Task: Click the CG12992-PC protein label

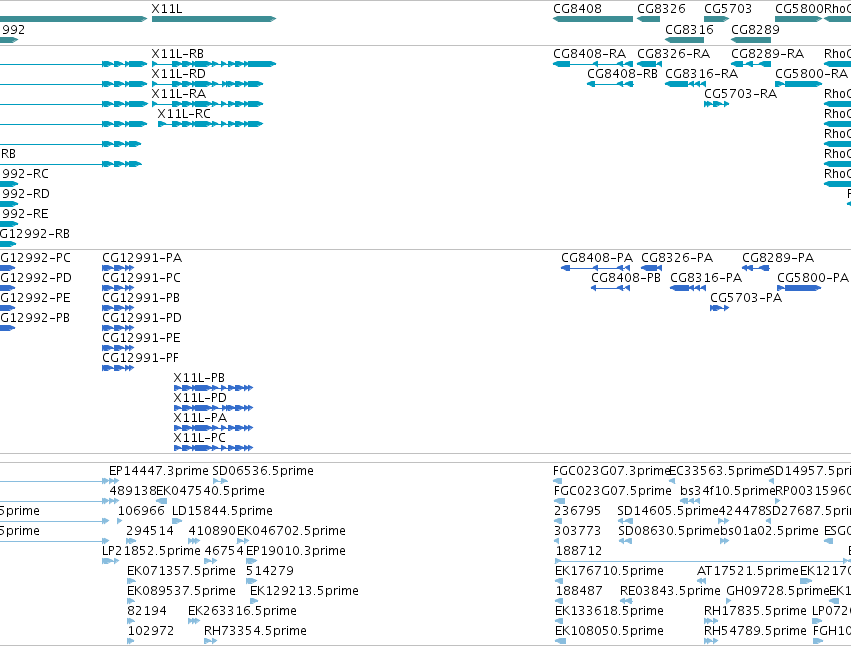Action: point(35,258)
